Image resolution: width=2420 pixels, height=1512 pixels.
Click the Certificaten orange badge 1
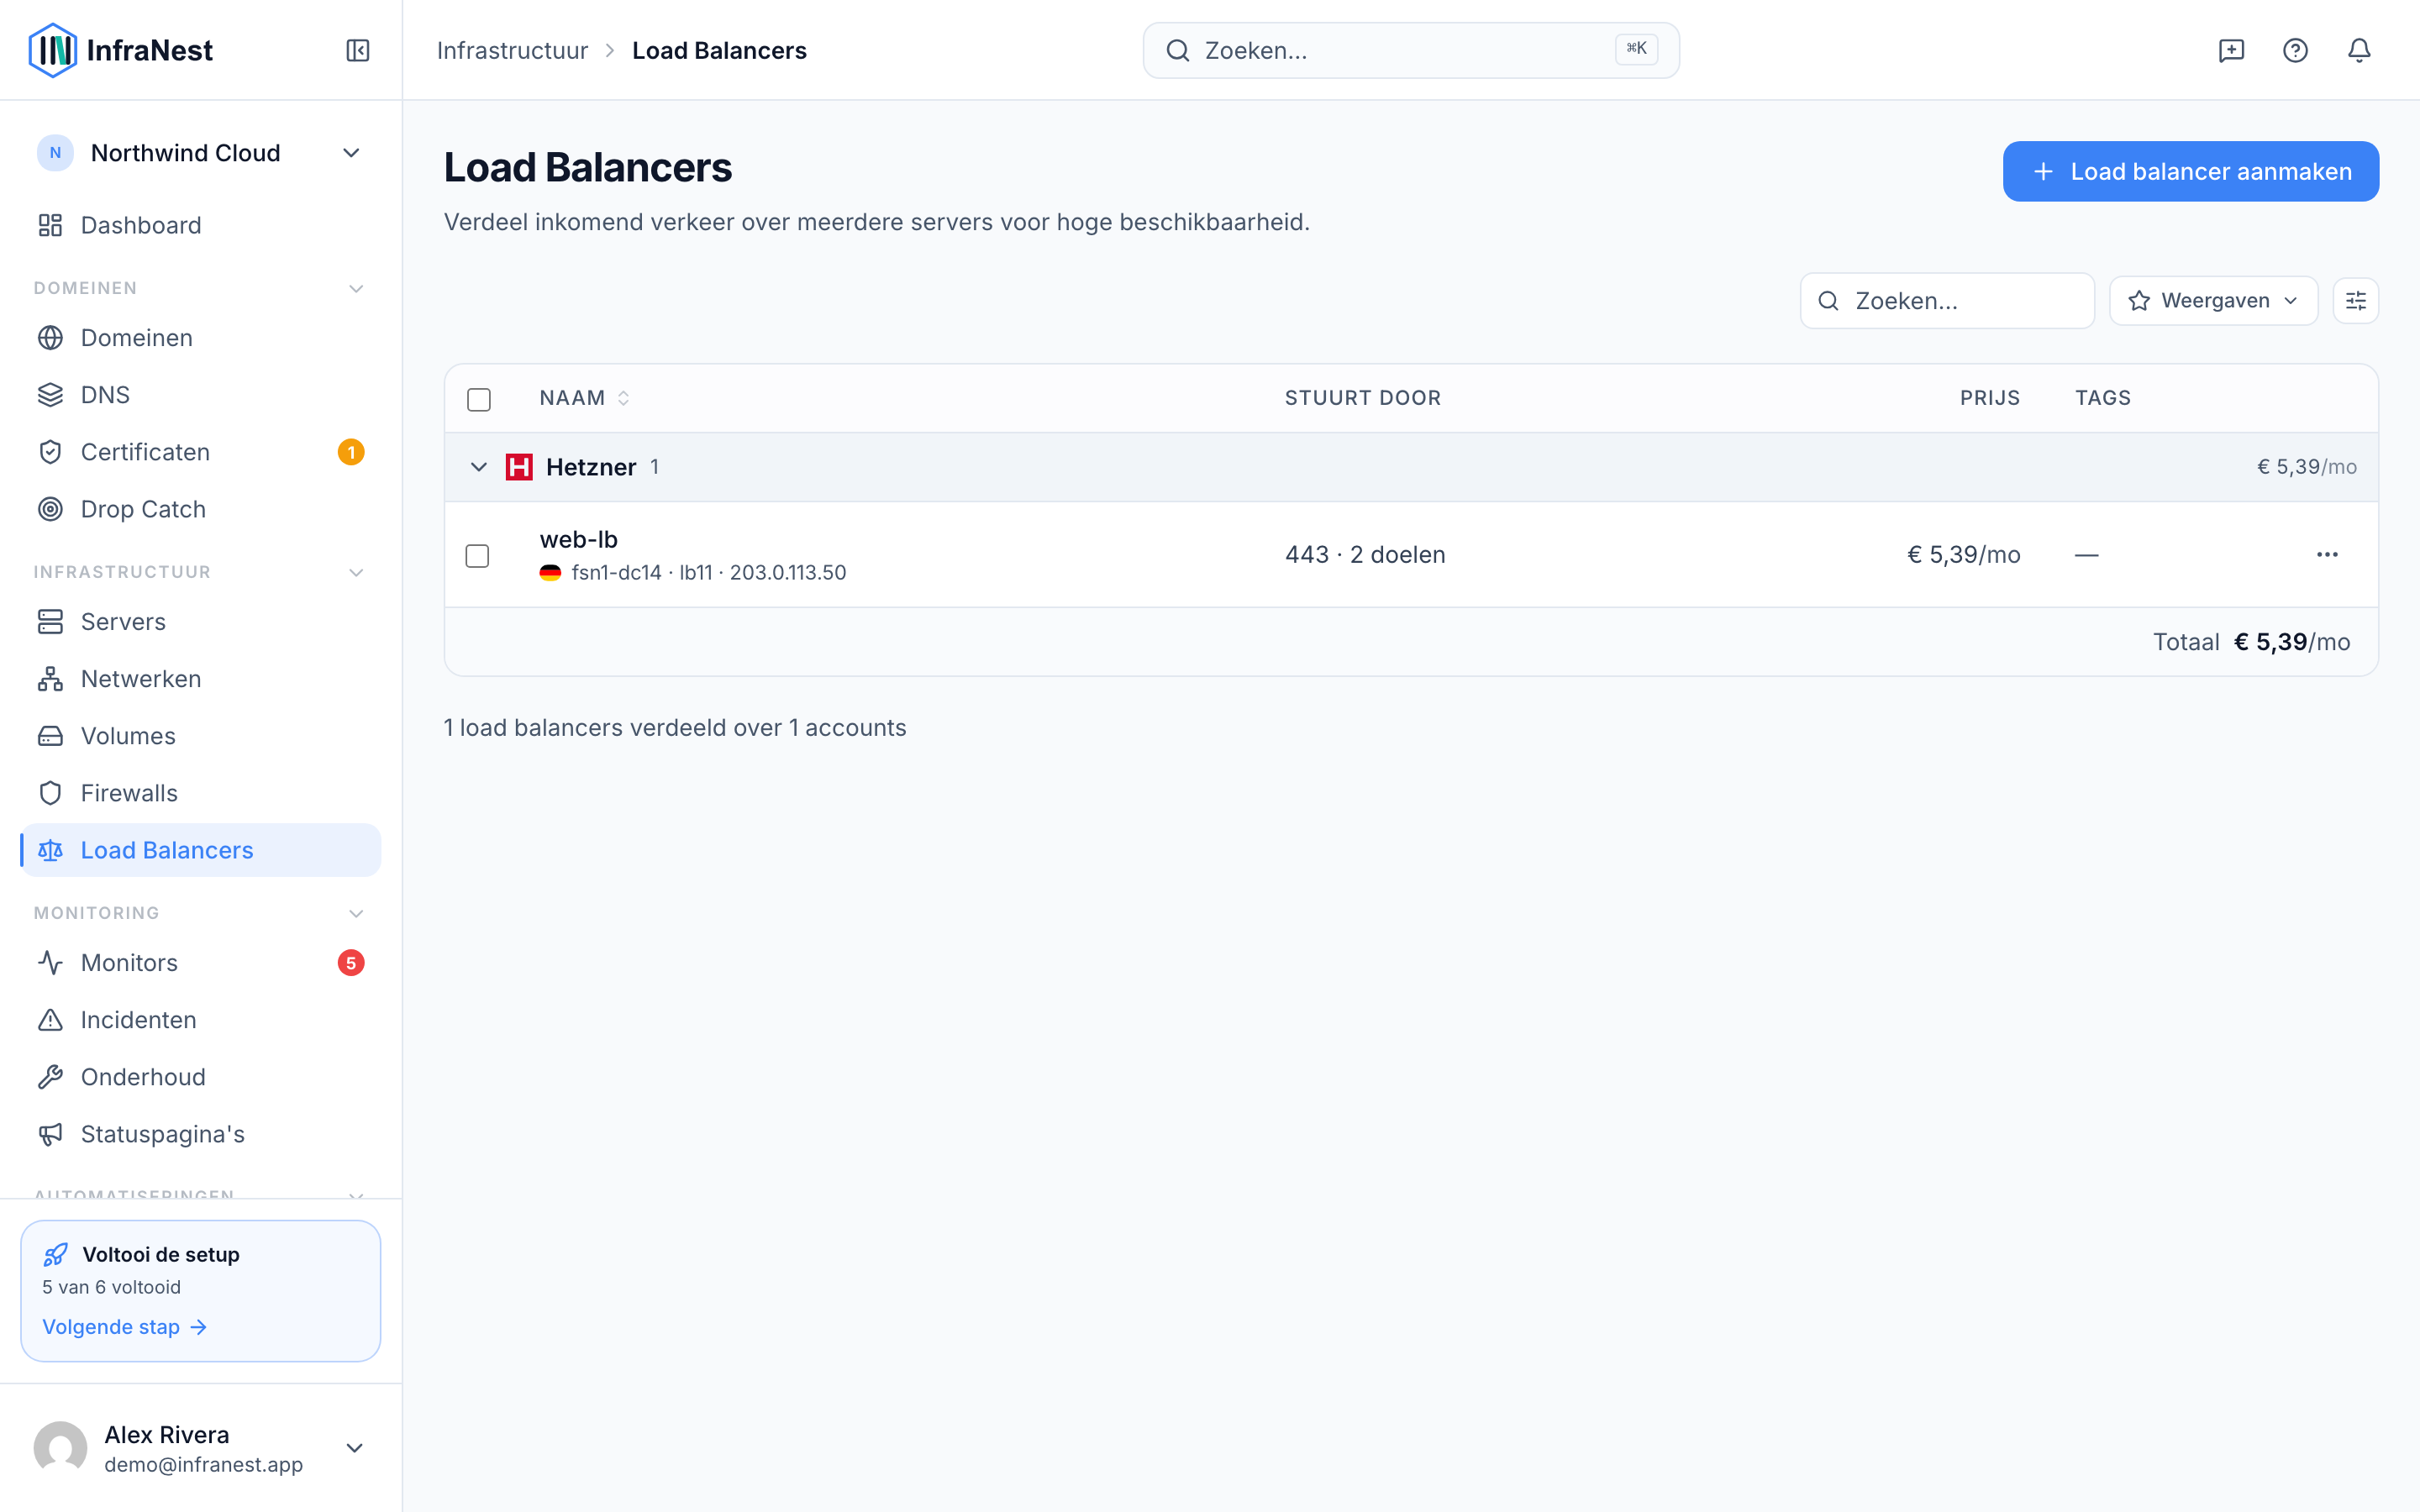[x=351, y=452]
